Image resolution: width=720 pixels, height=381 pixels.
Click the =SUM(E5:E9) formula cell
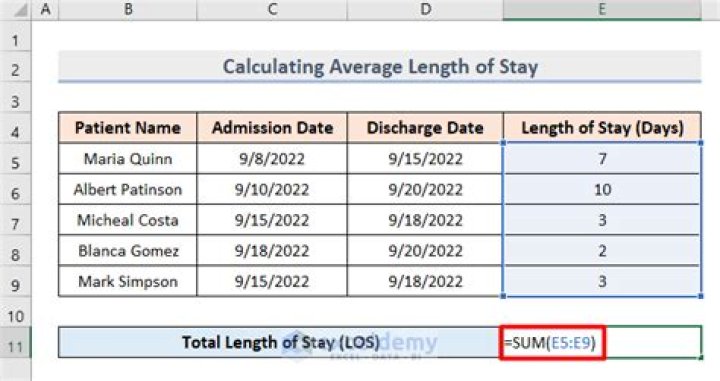point(602,342)
